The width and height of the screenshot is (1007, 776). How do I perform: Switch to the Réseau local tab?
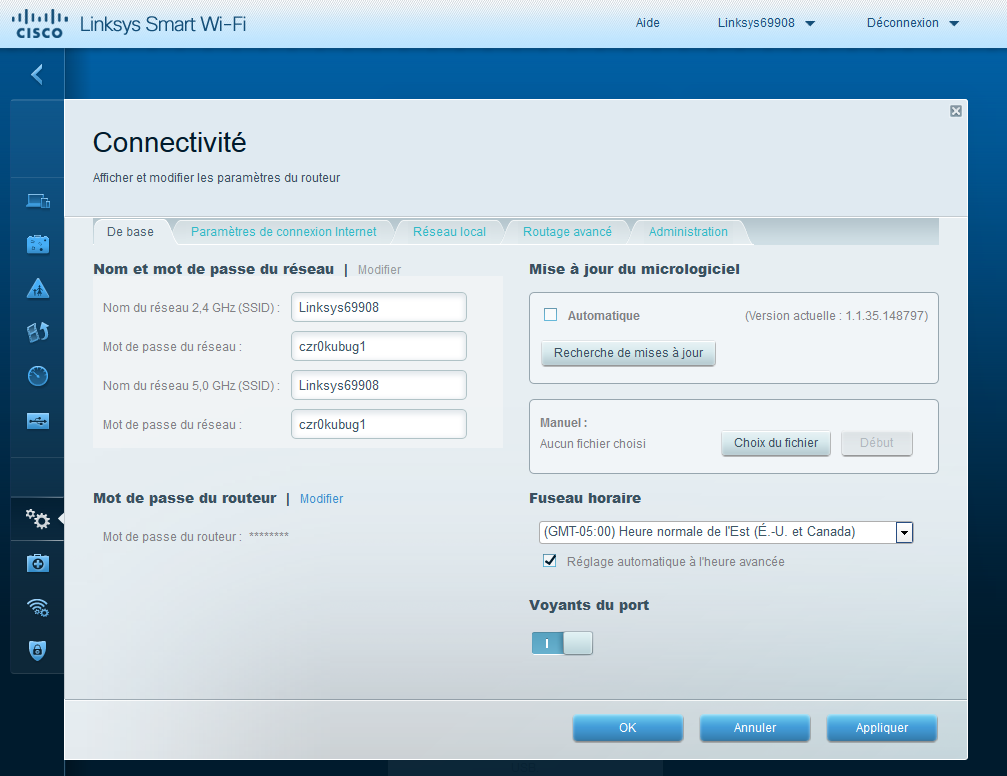coord(449,232)
